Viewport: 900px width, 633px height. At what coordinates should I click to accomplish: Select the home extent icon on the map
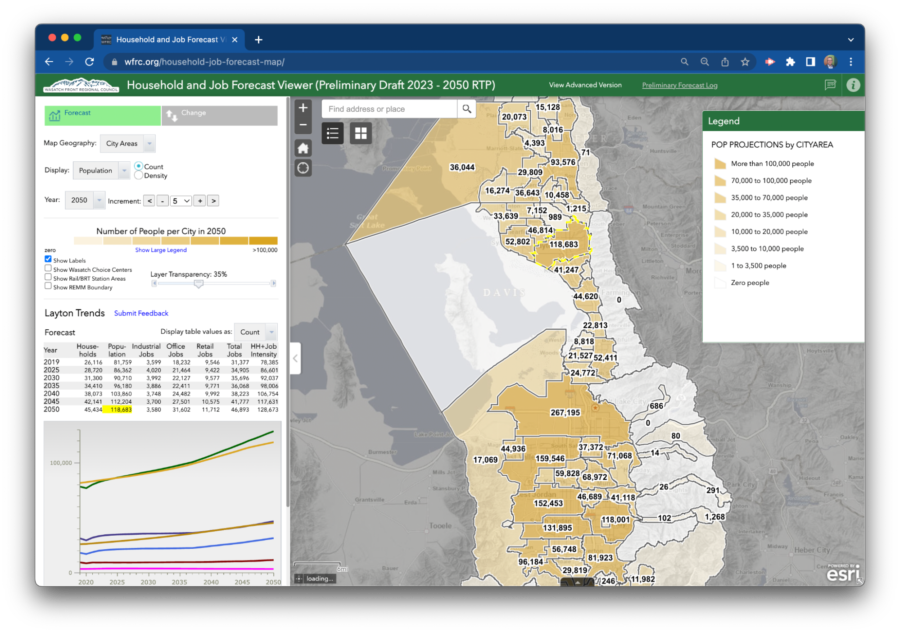point(303,147)
